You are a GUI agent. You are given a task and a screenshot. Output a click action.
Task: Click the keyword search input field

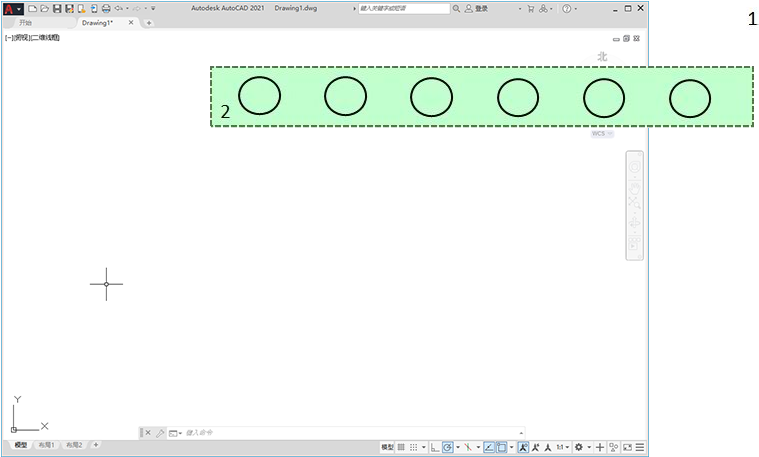(x=404, y=9)
